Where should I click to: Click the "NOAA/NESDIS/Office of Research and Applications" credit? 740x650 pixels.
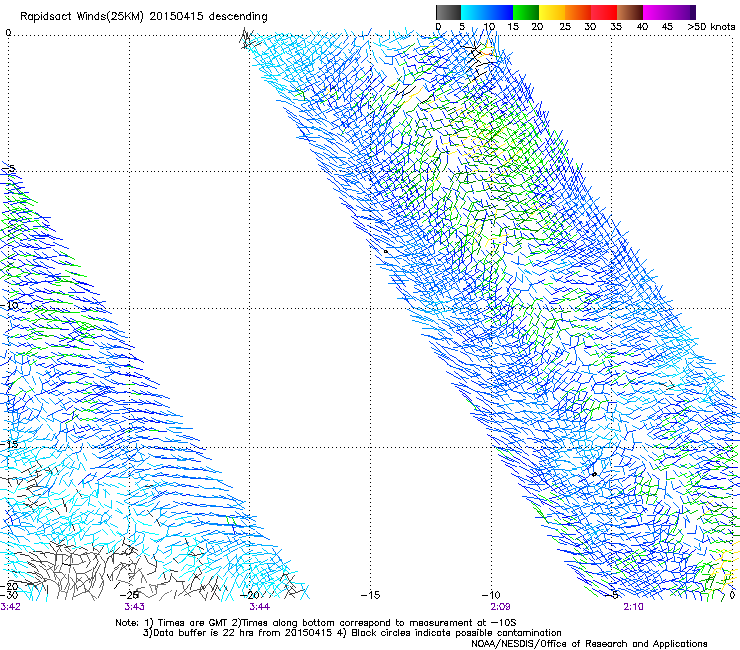coord(589,644)
